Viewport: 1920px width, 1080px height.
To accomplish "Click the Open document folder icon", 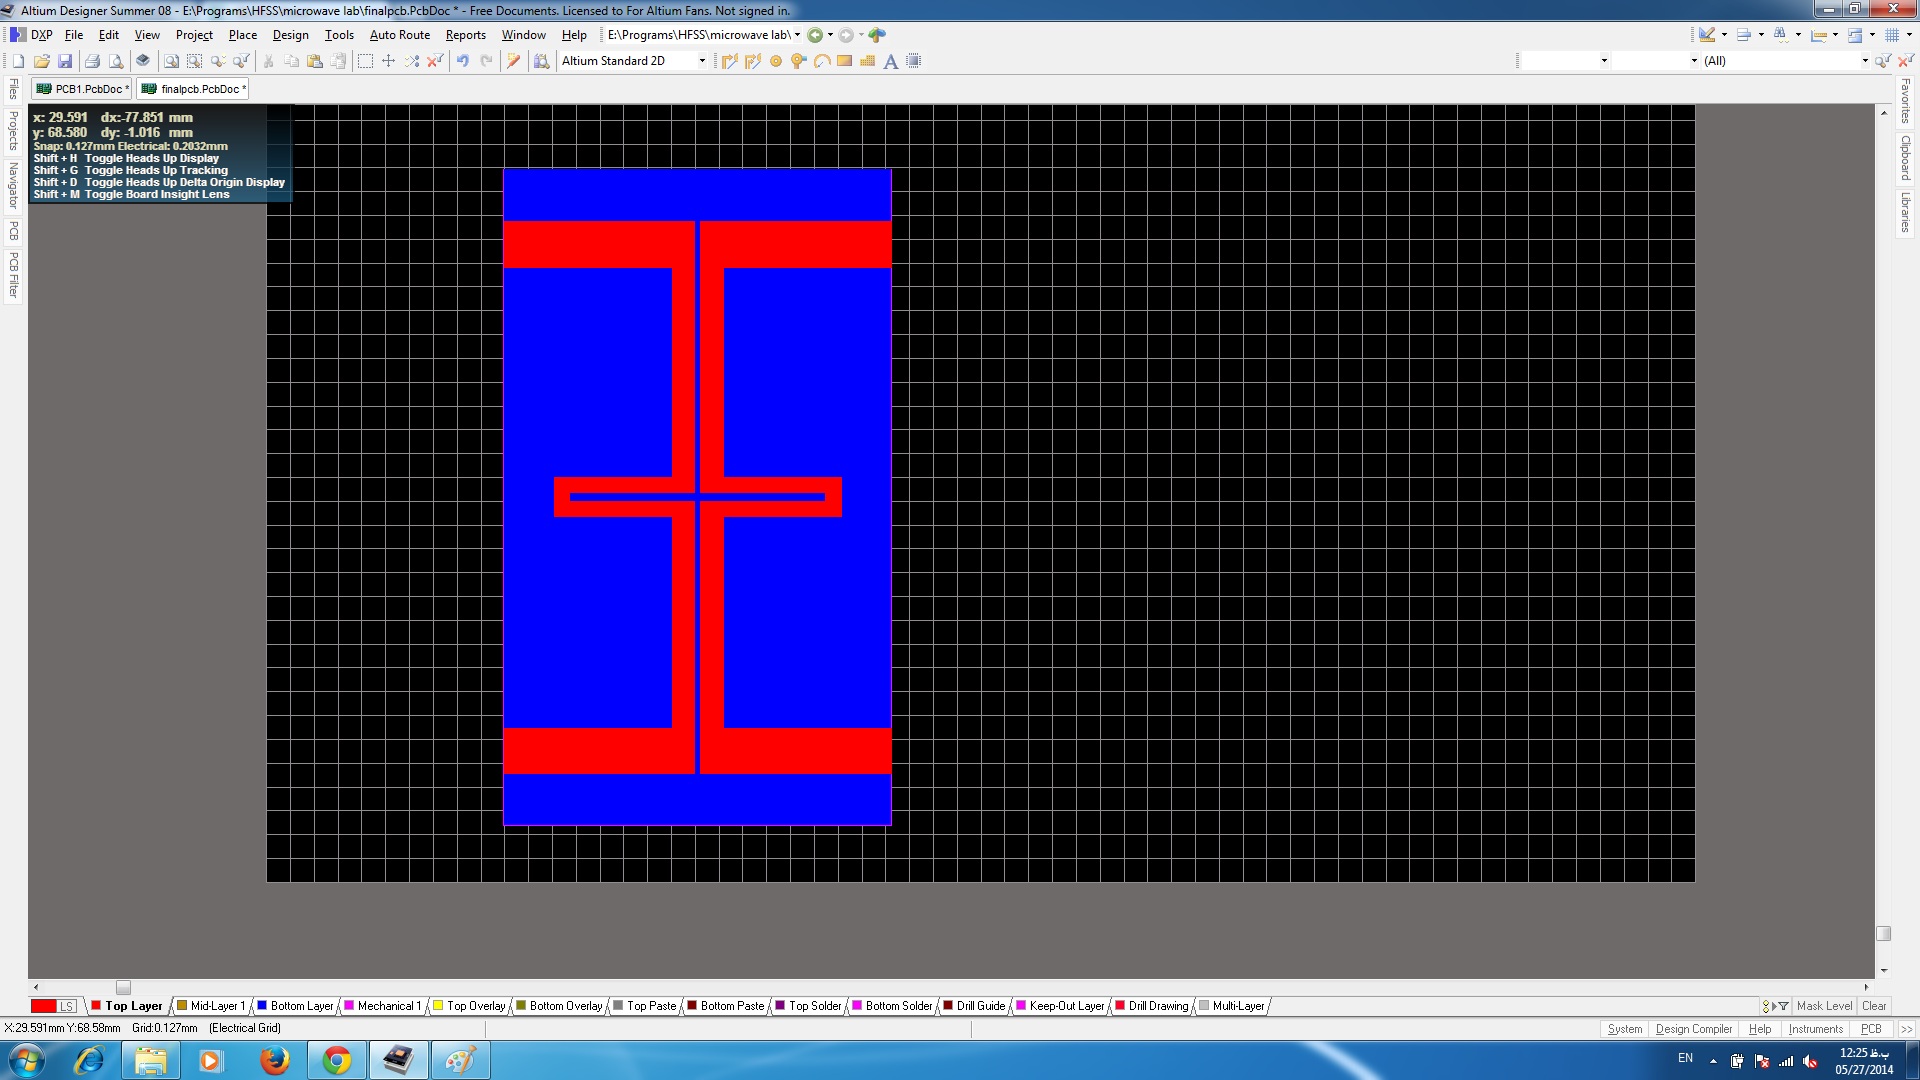I will [41, 61].
